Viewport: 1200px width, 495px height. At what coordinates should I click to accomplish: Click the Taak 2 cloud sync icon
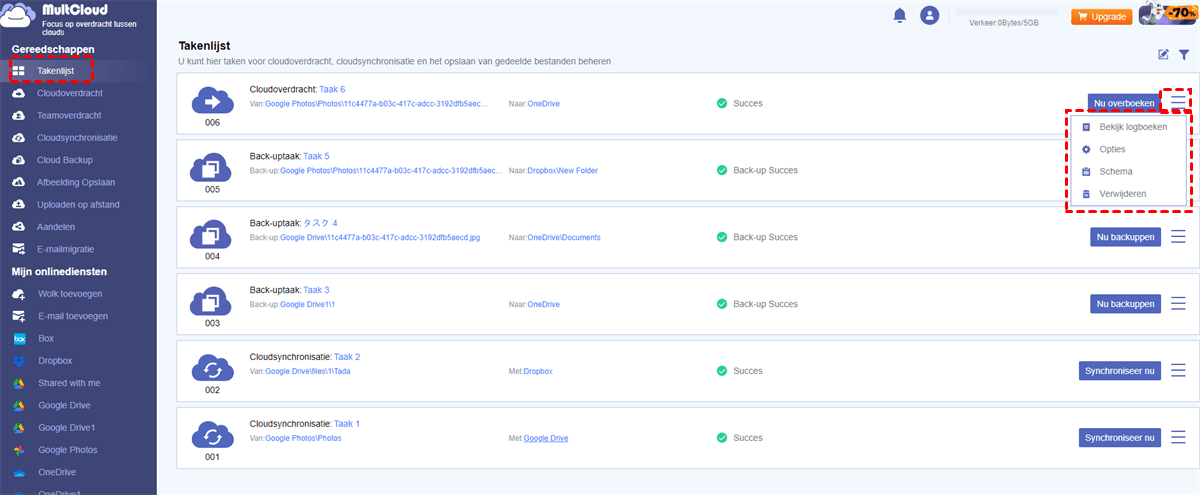point(212,369)
